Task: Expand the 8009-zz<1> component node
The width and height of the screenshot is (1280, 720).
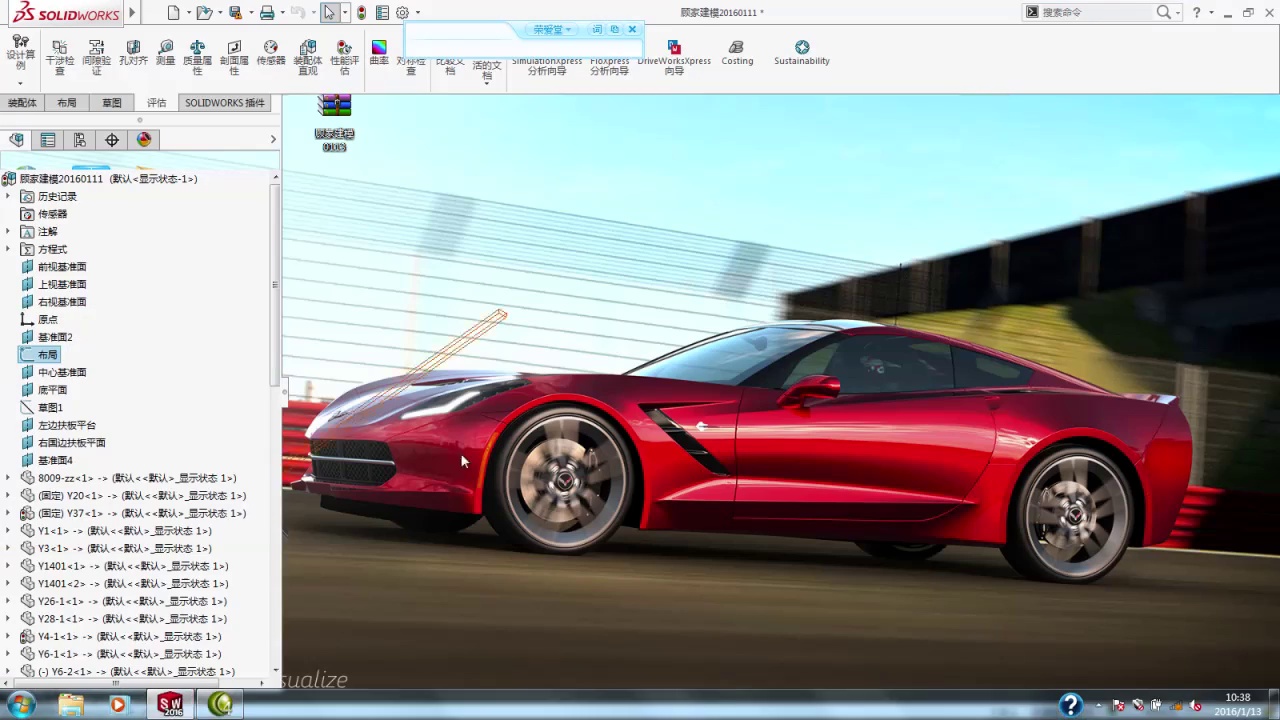Action: point(9,478)
